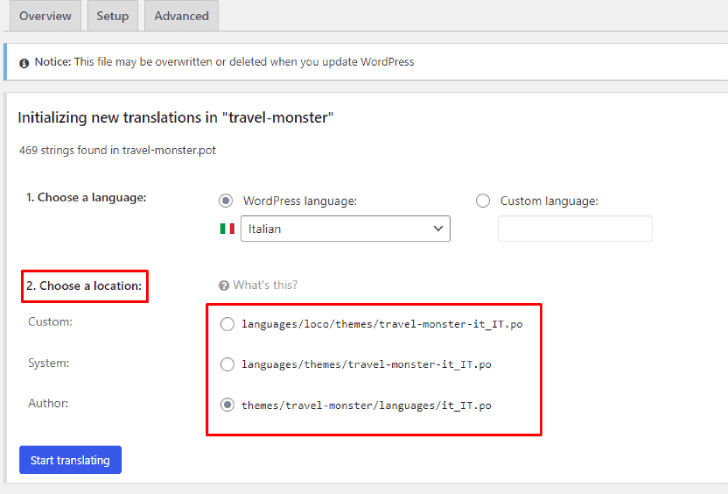
Task: Choose the System languages/themes location
Action: [227, 364]
